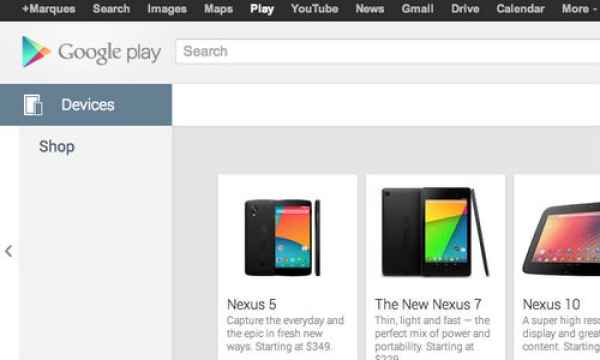The image size is (600, 360).
Task: Click the Nexus 7 description text
Action: [x=432, y=337]
